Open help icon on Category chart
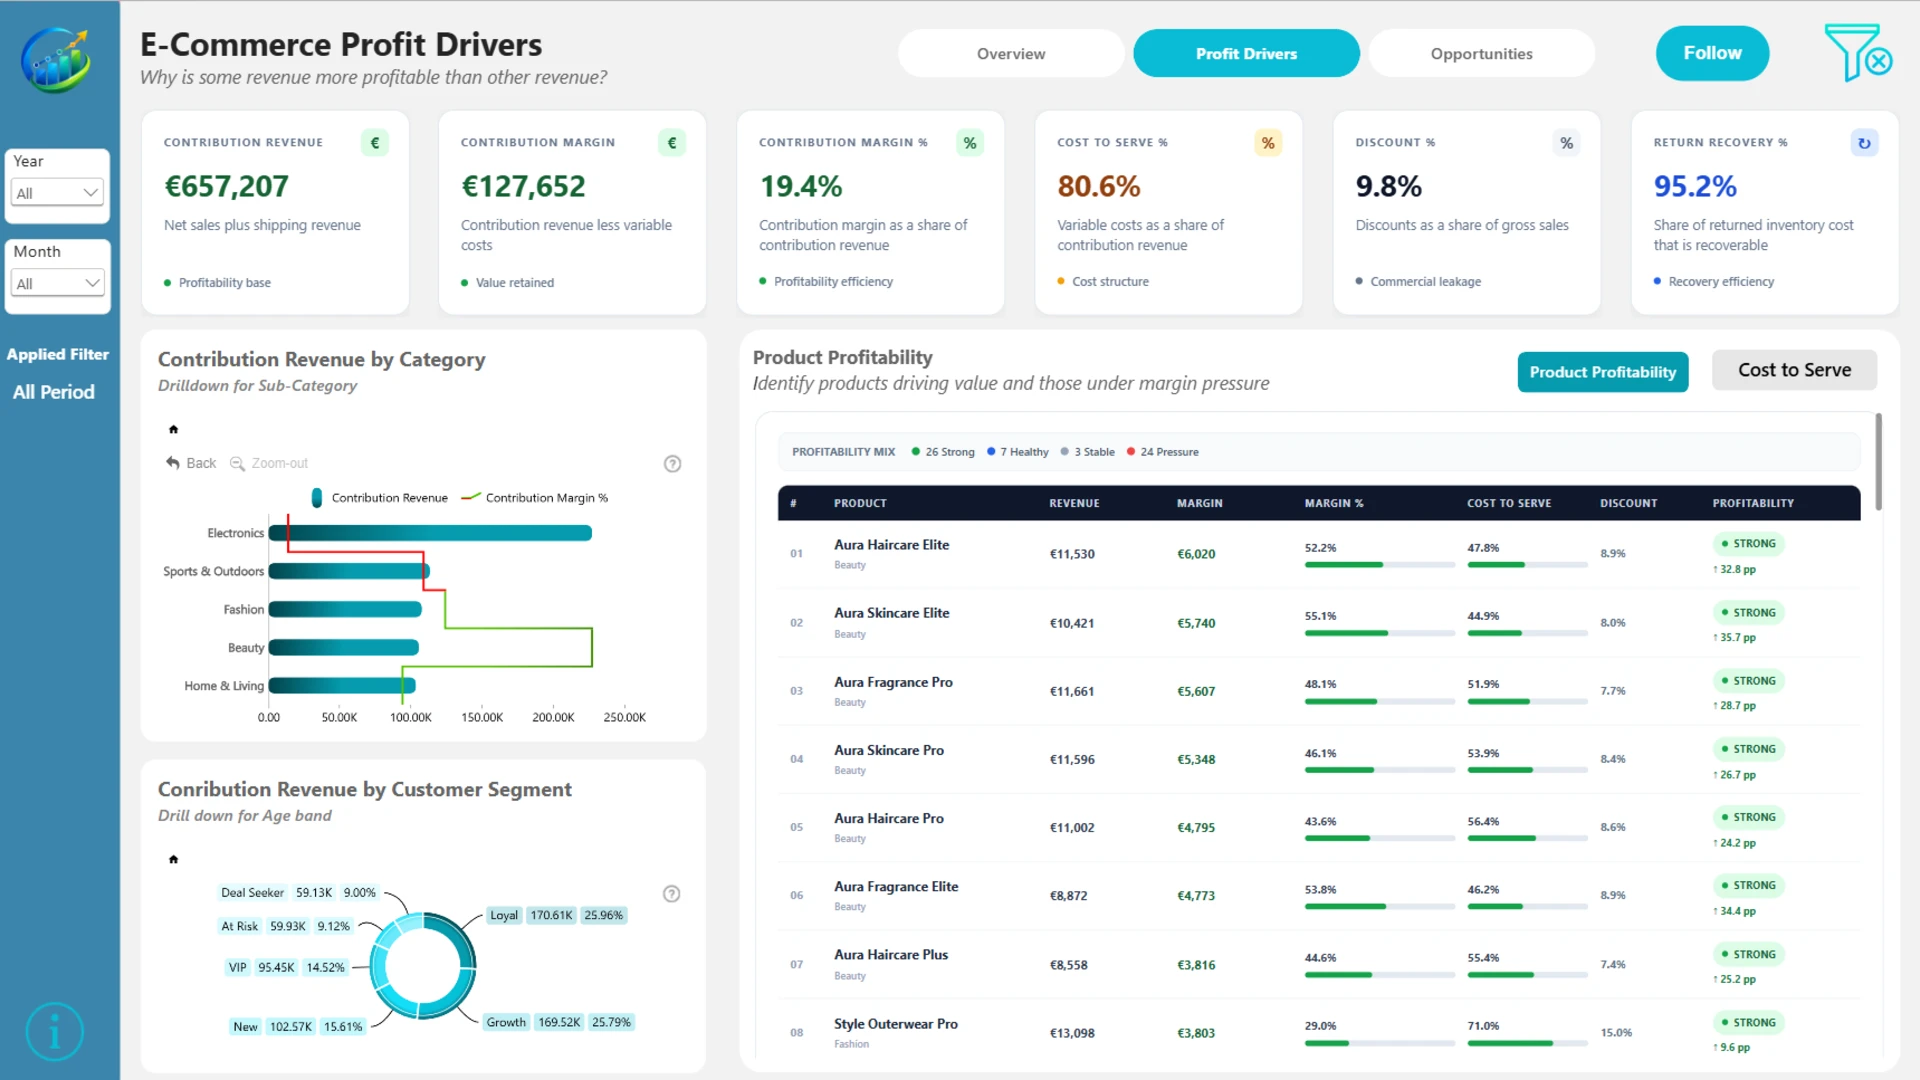Viewport: 1920px width, 1080px height. (673, 464)
